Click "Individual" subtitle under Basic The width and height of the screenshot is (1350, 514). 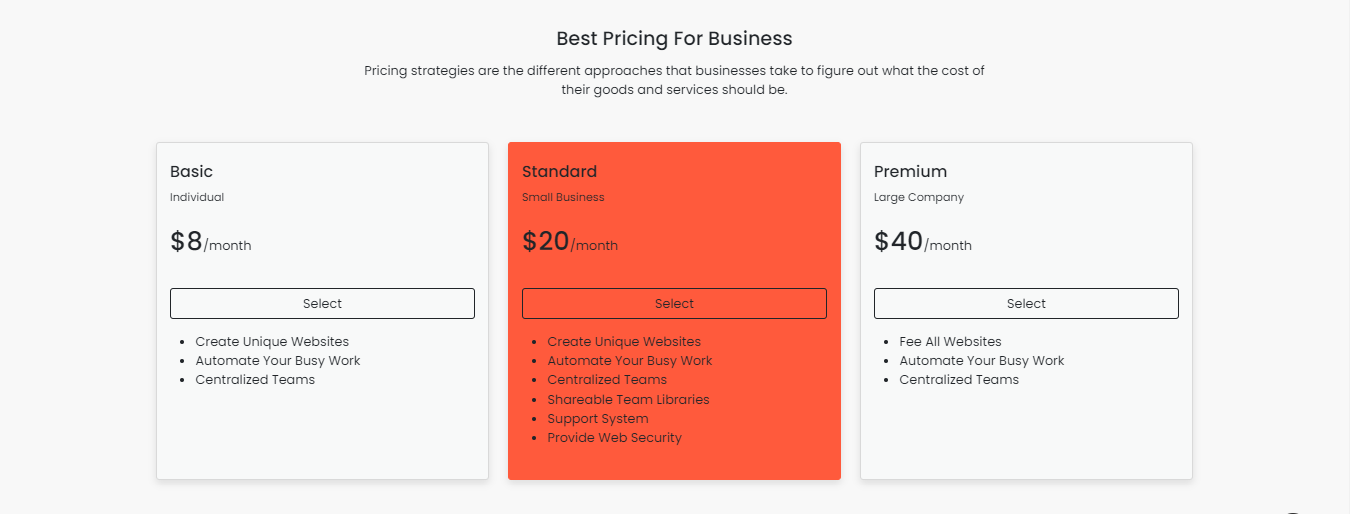(x=197, y=198)
